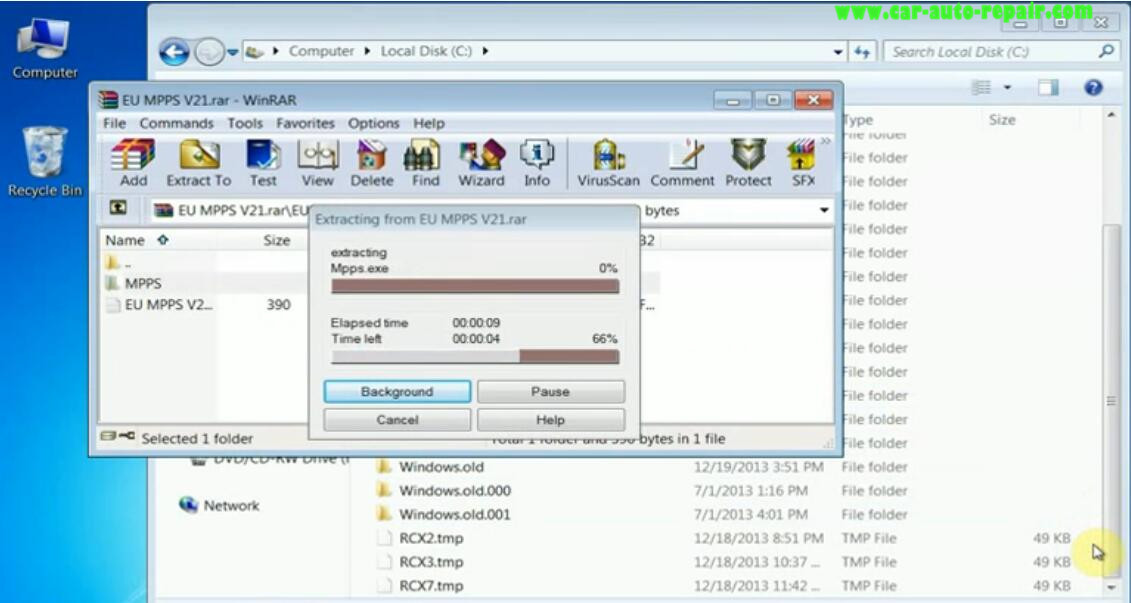Viewport: 1131px width, 603px height.
Task: Expand the Local Disk (C:) breadcrumb arrow
Action: 485,51
